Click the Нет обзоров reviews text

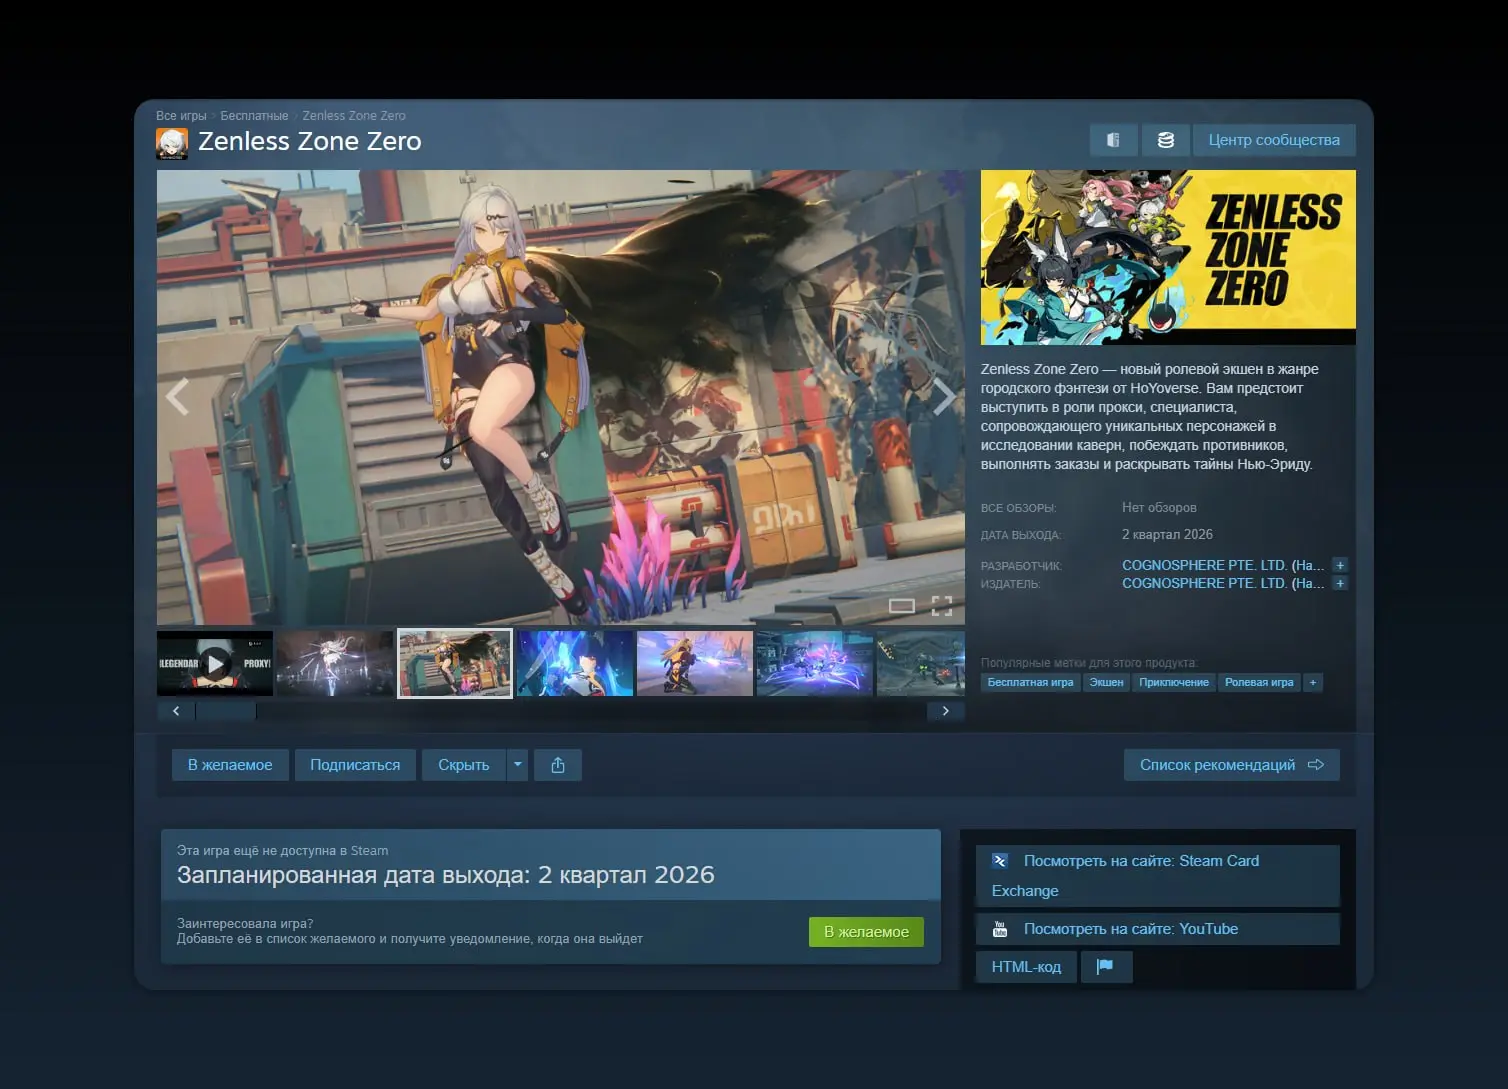point(1159,507)
